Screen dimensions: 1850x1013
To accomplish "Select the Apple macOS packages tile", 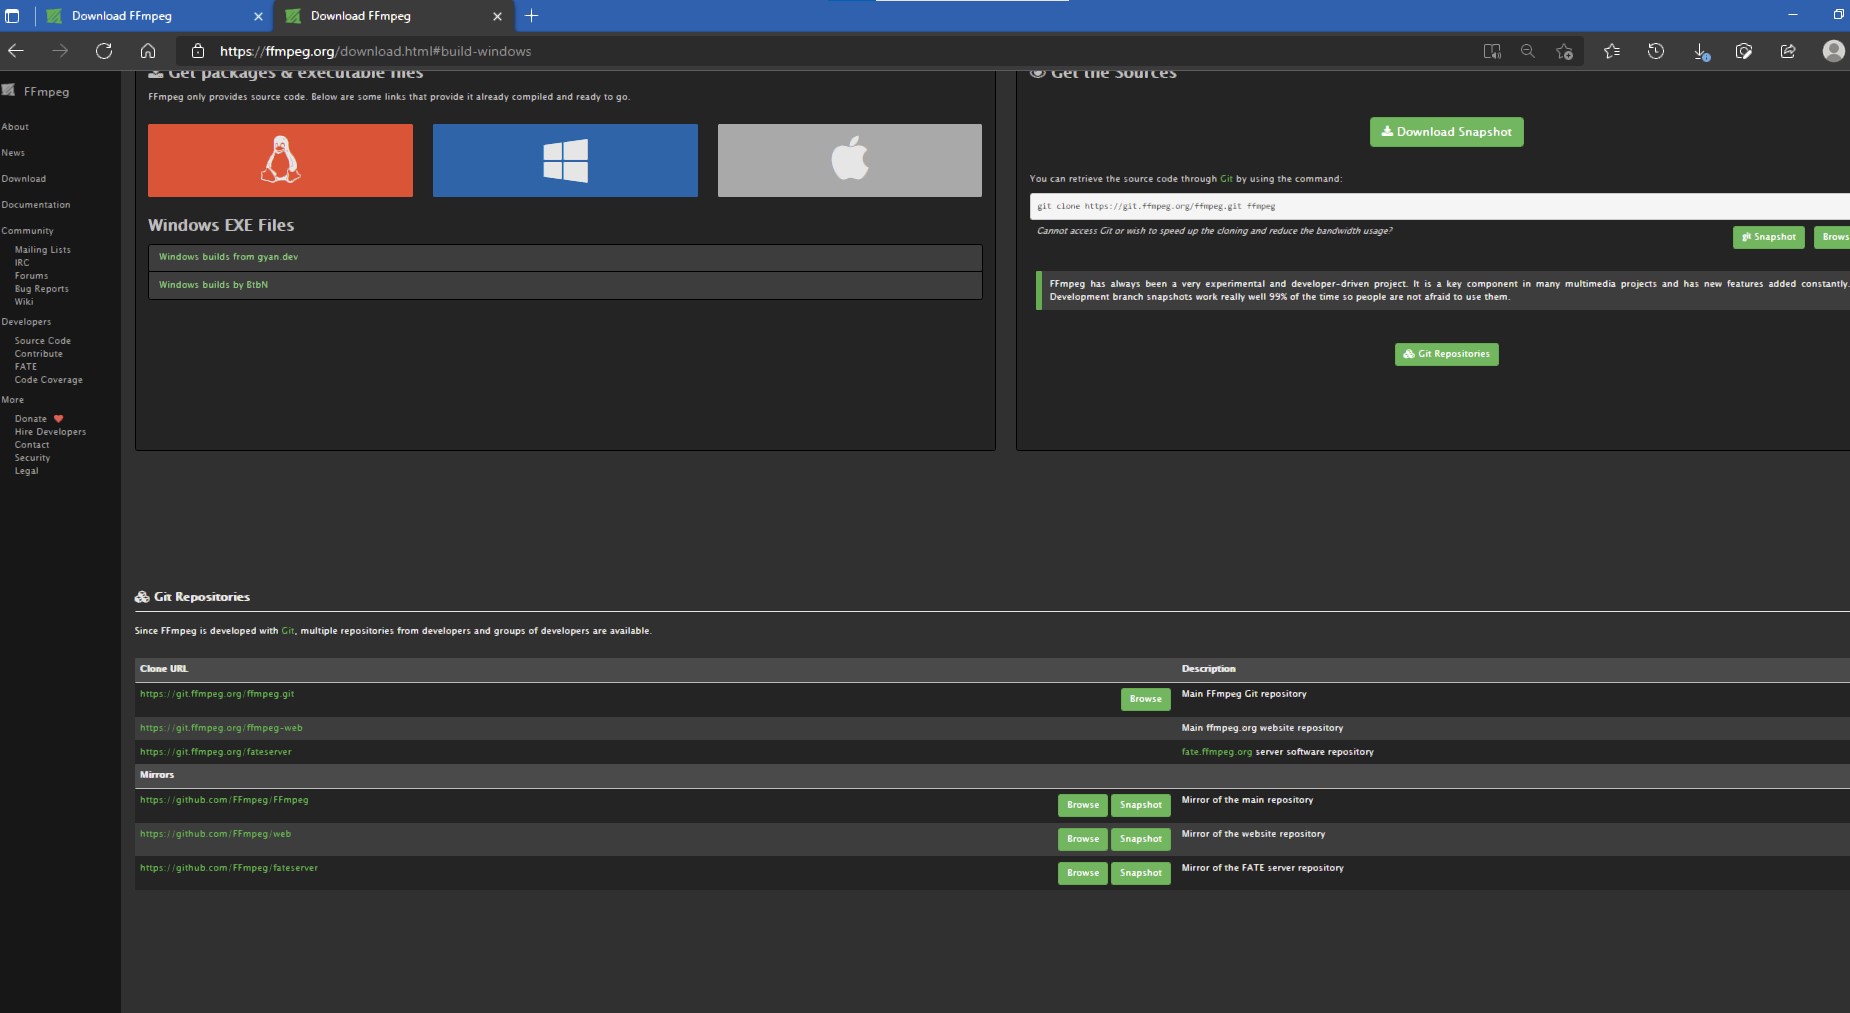I will tap(850, 160).
